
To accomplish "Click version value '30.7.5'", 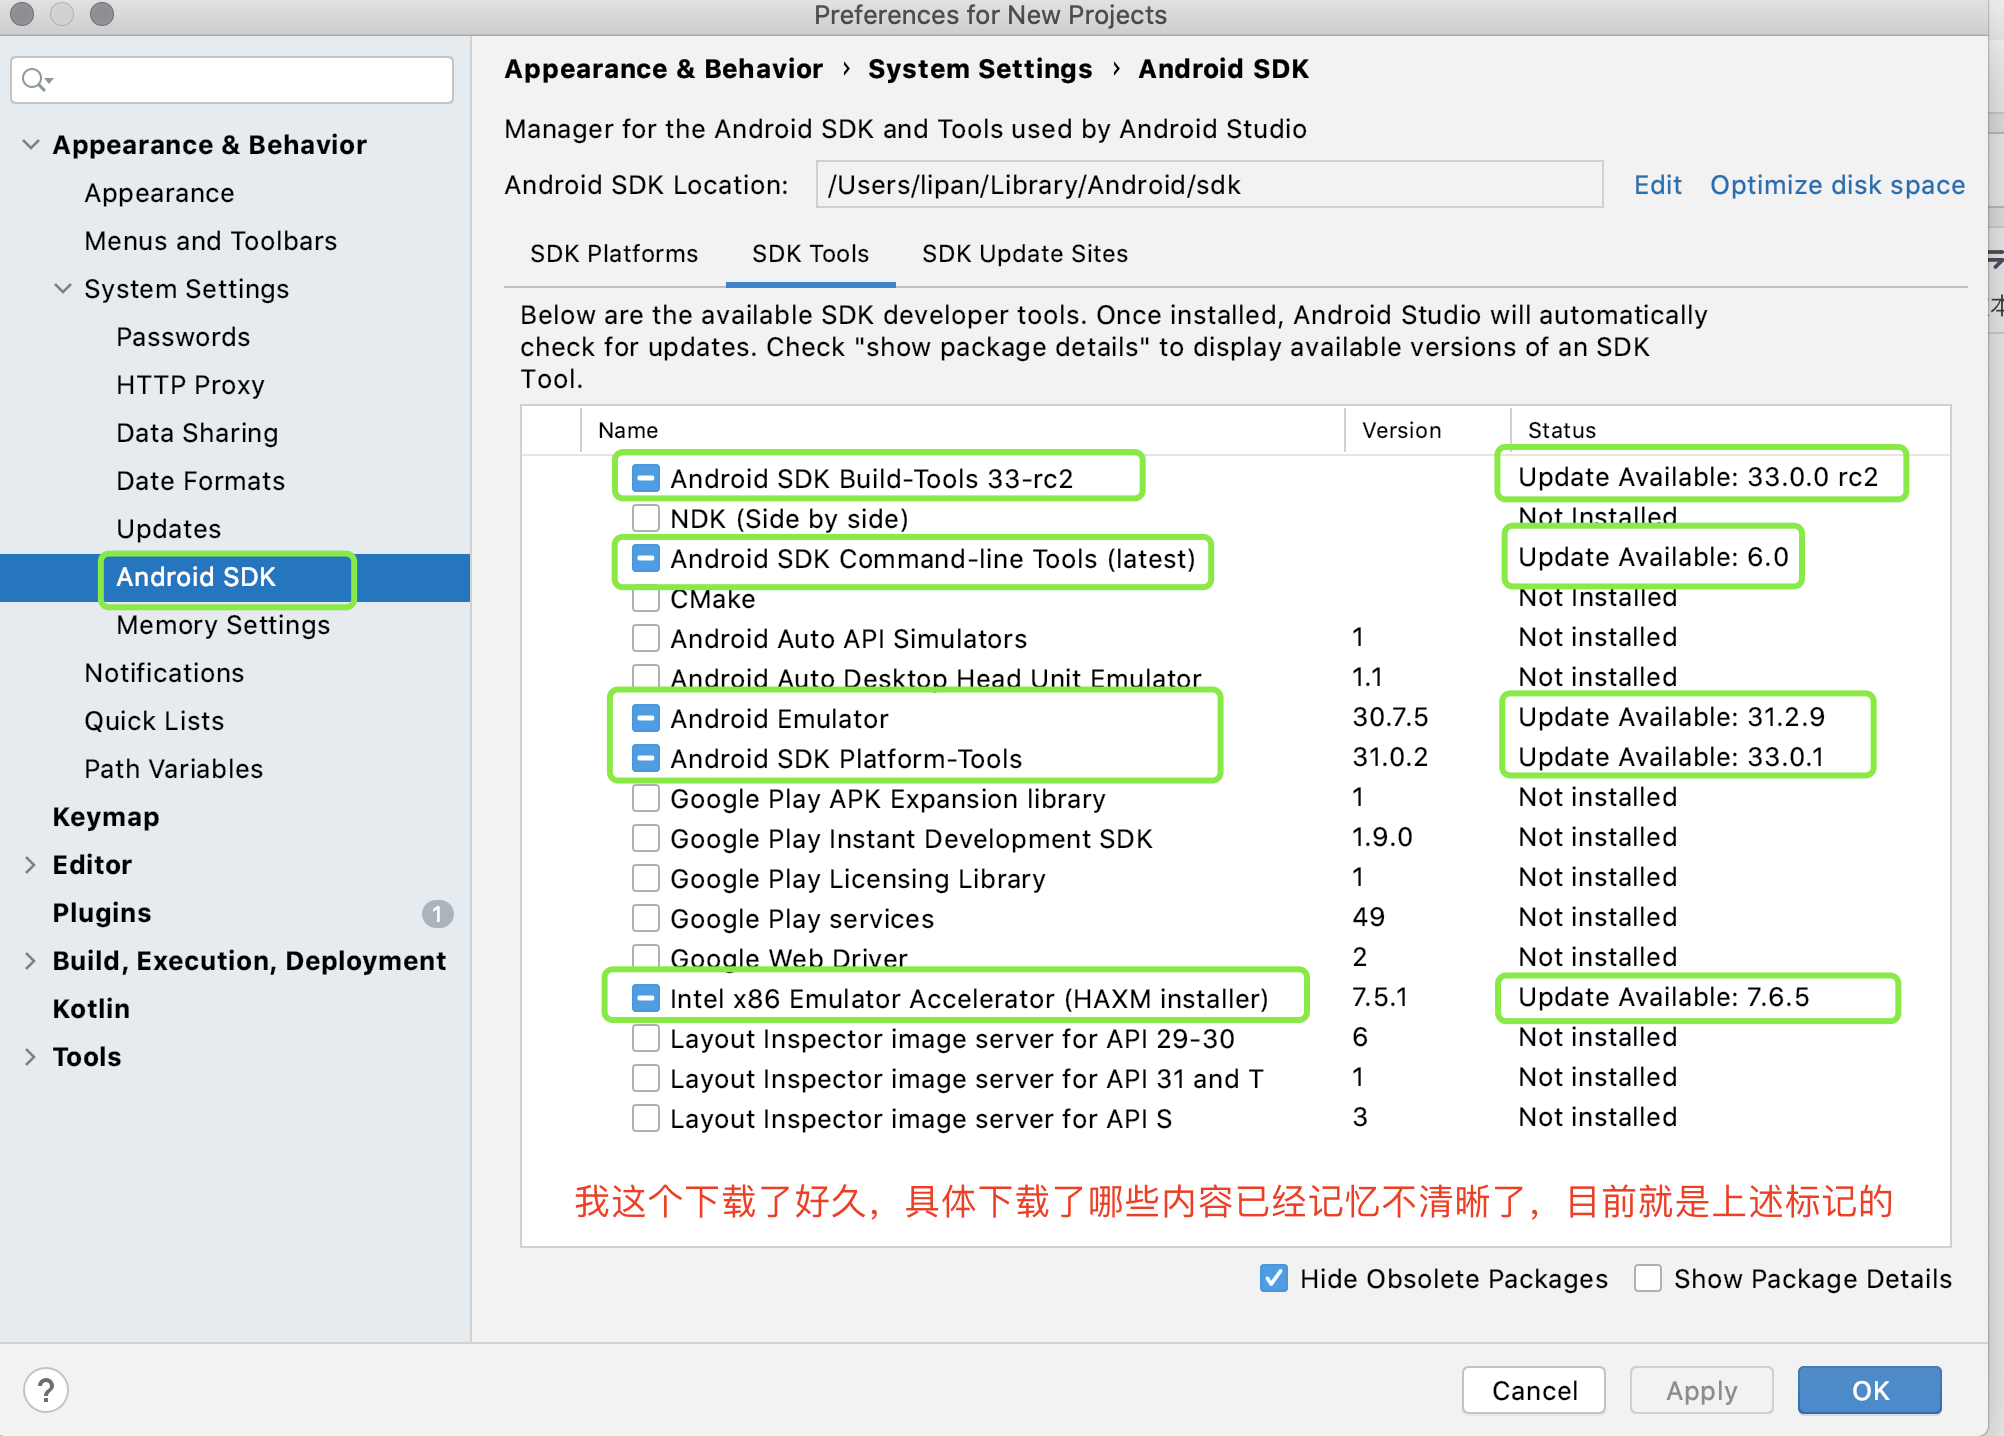I will click(x=1390, y=717).
